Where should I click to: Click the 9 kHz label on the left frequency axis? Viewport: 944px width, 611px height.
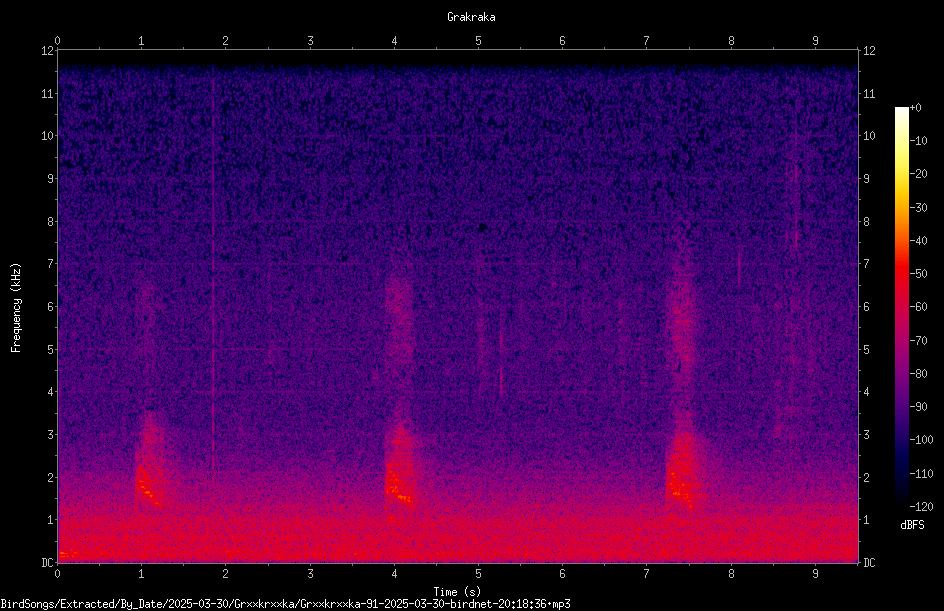51,179
